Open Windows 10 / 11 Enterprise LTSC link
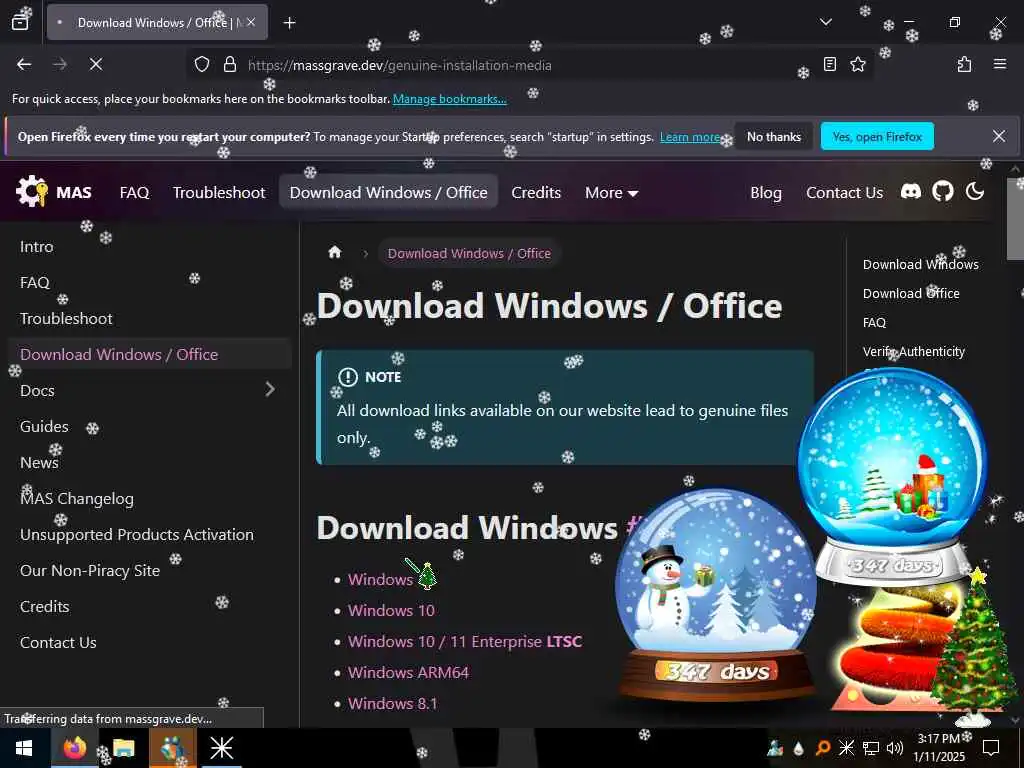Viewport: 1024px width, 768px height. [465, 641]
